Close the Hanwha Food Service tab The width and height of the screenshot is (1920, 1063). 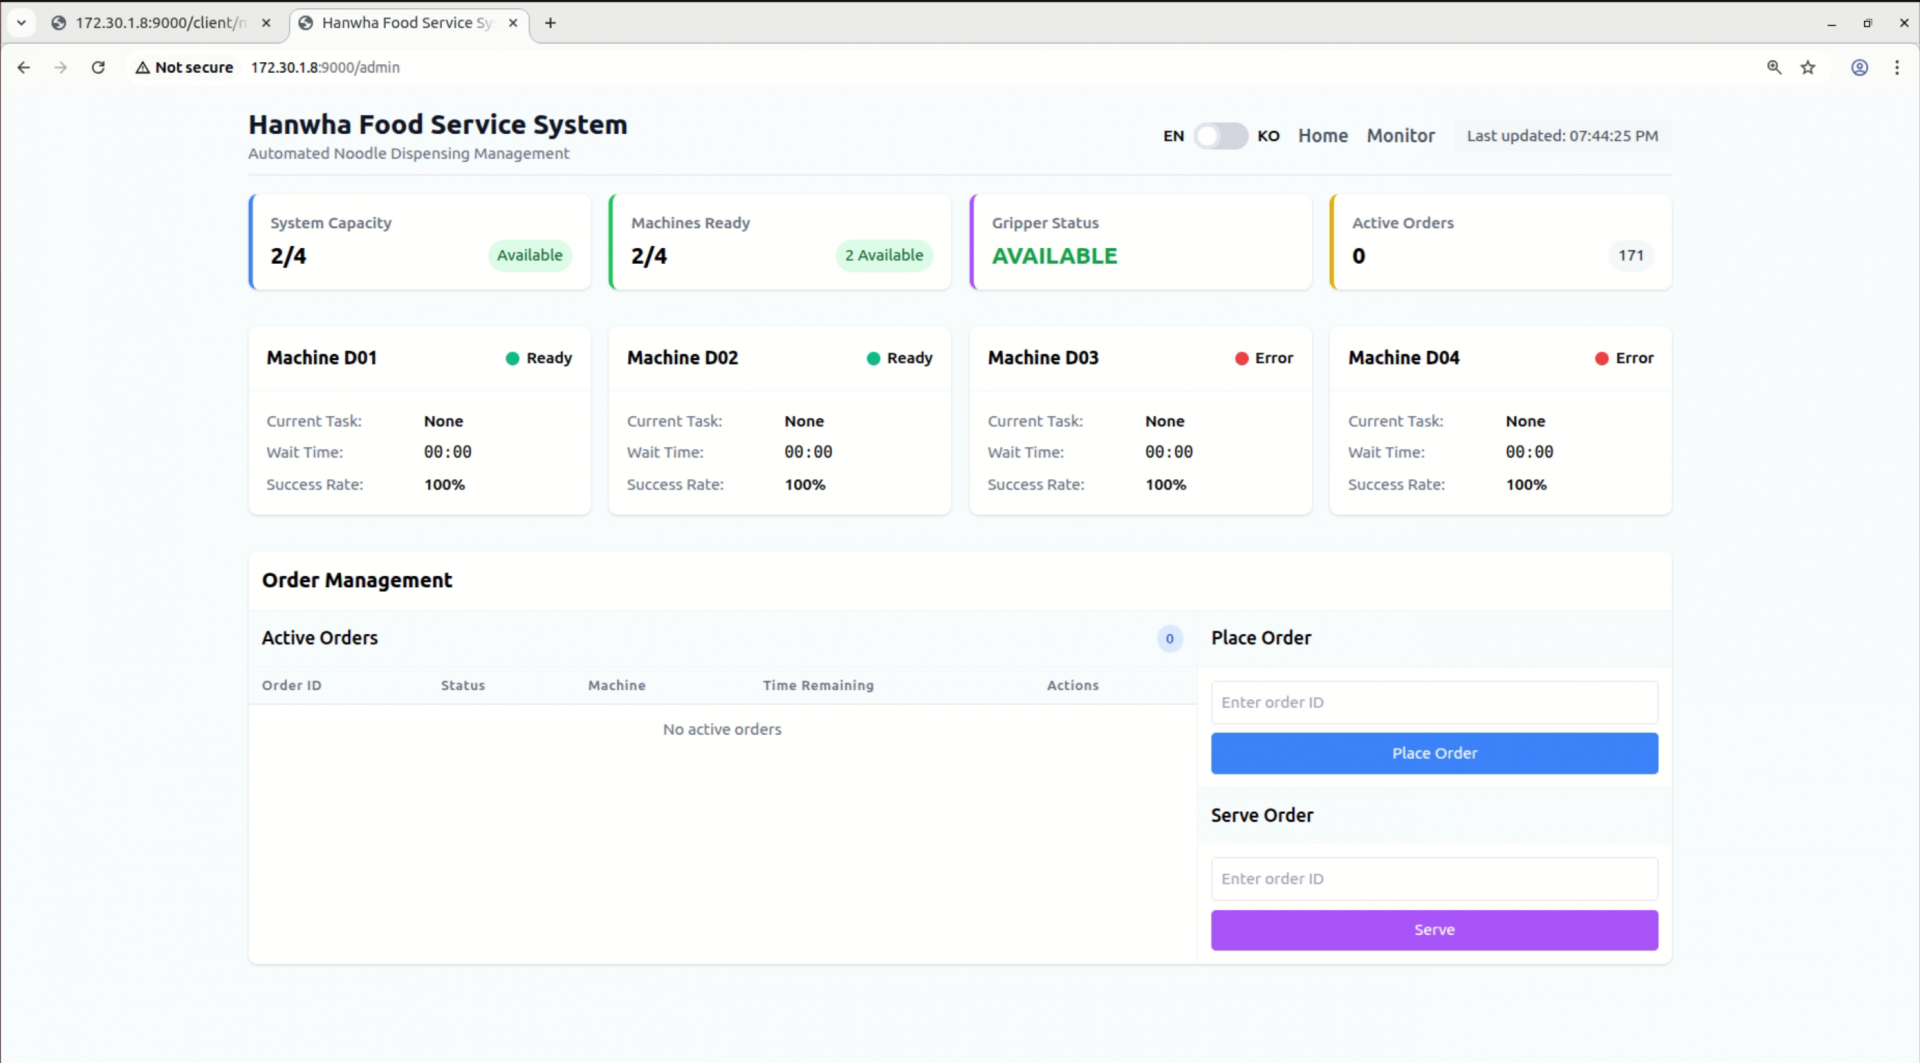tap(513, 23)
